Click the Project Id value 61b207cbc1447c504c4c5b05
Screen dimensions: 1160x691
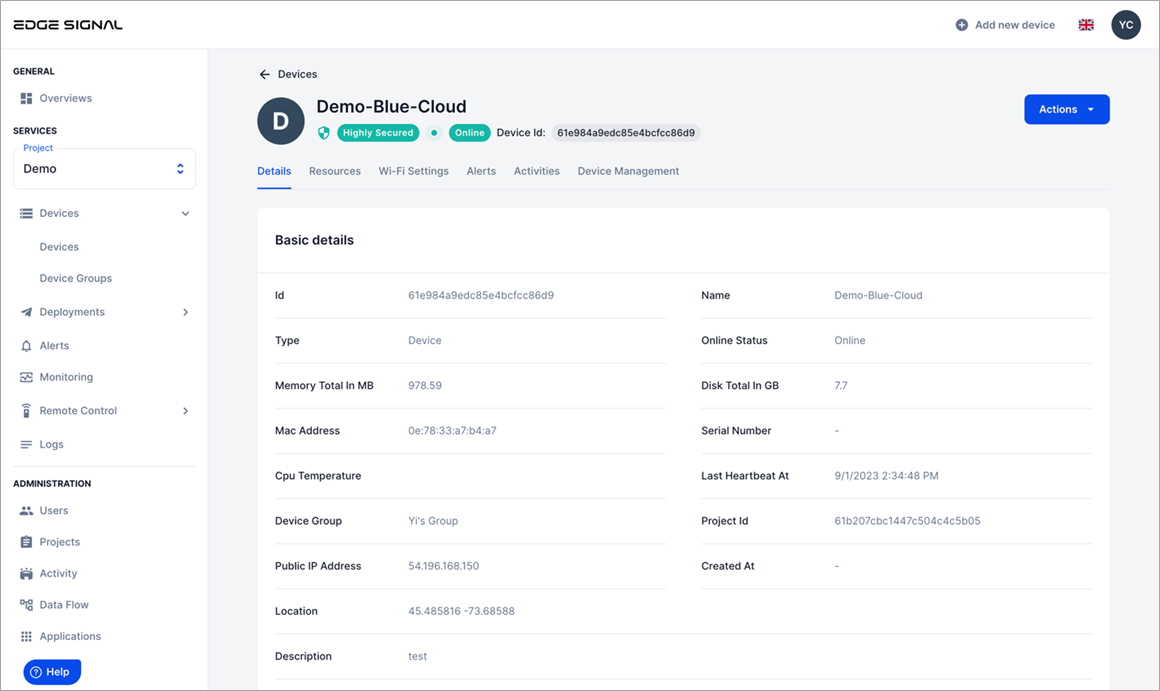coord(908,521)
